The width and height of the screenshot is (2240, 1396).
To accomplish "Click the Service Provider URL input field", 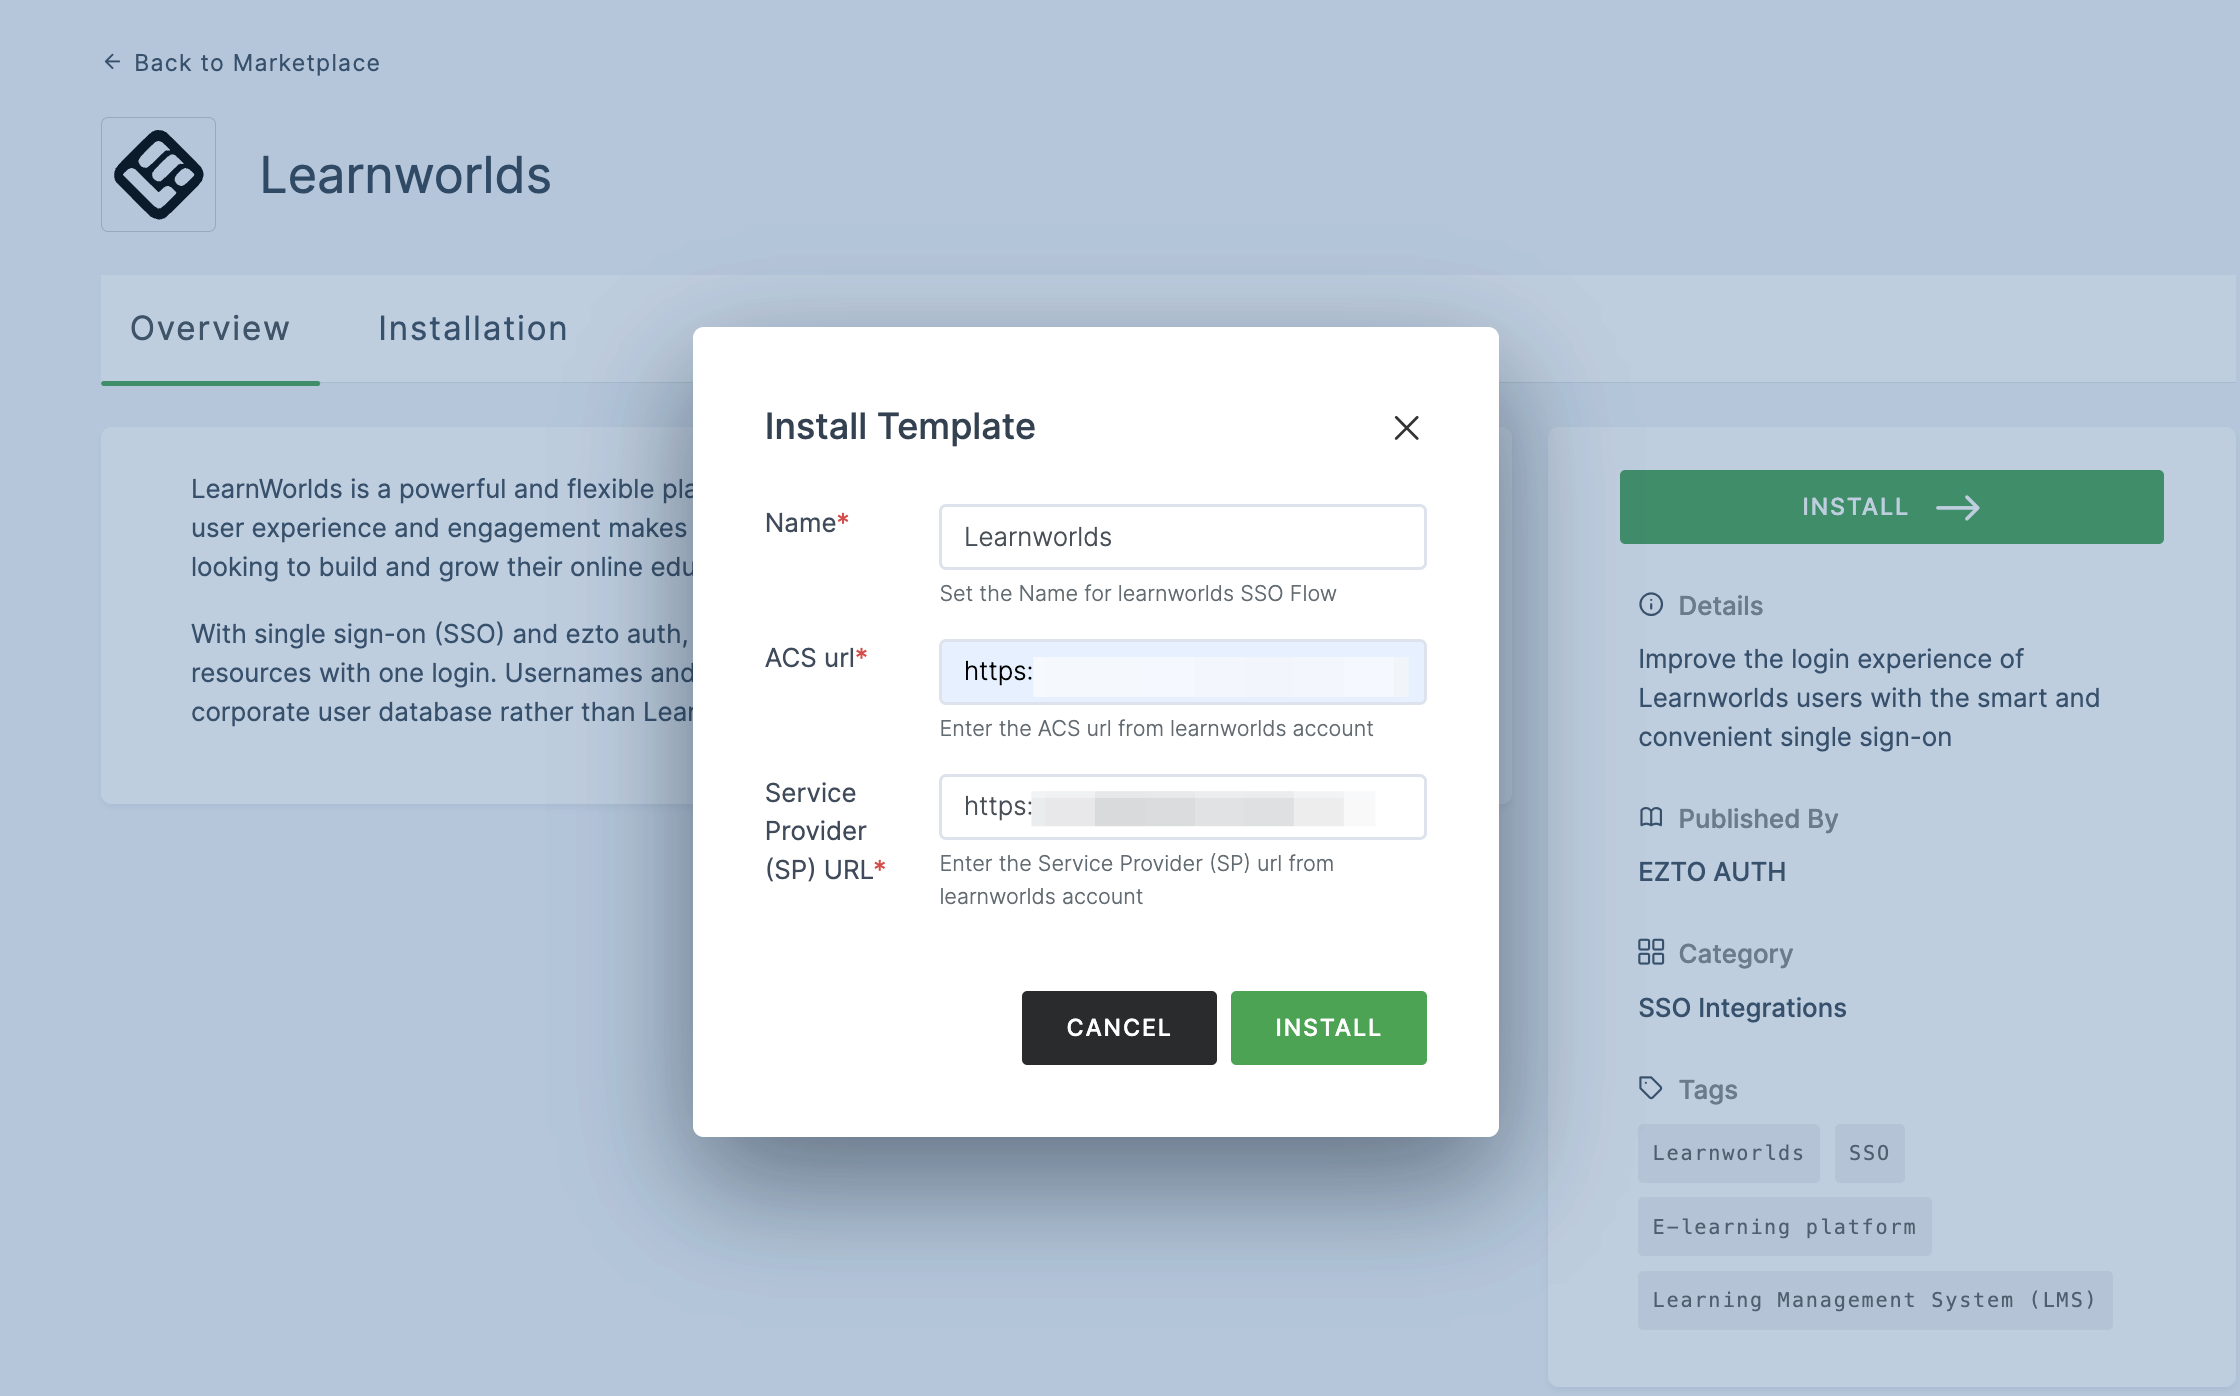I will coord(1182,806).
